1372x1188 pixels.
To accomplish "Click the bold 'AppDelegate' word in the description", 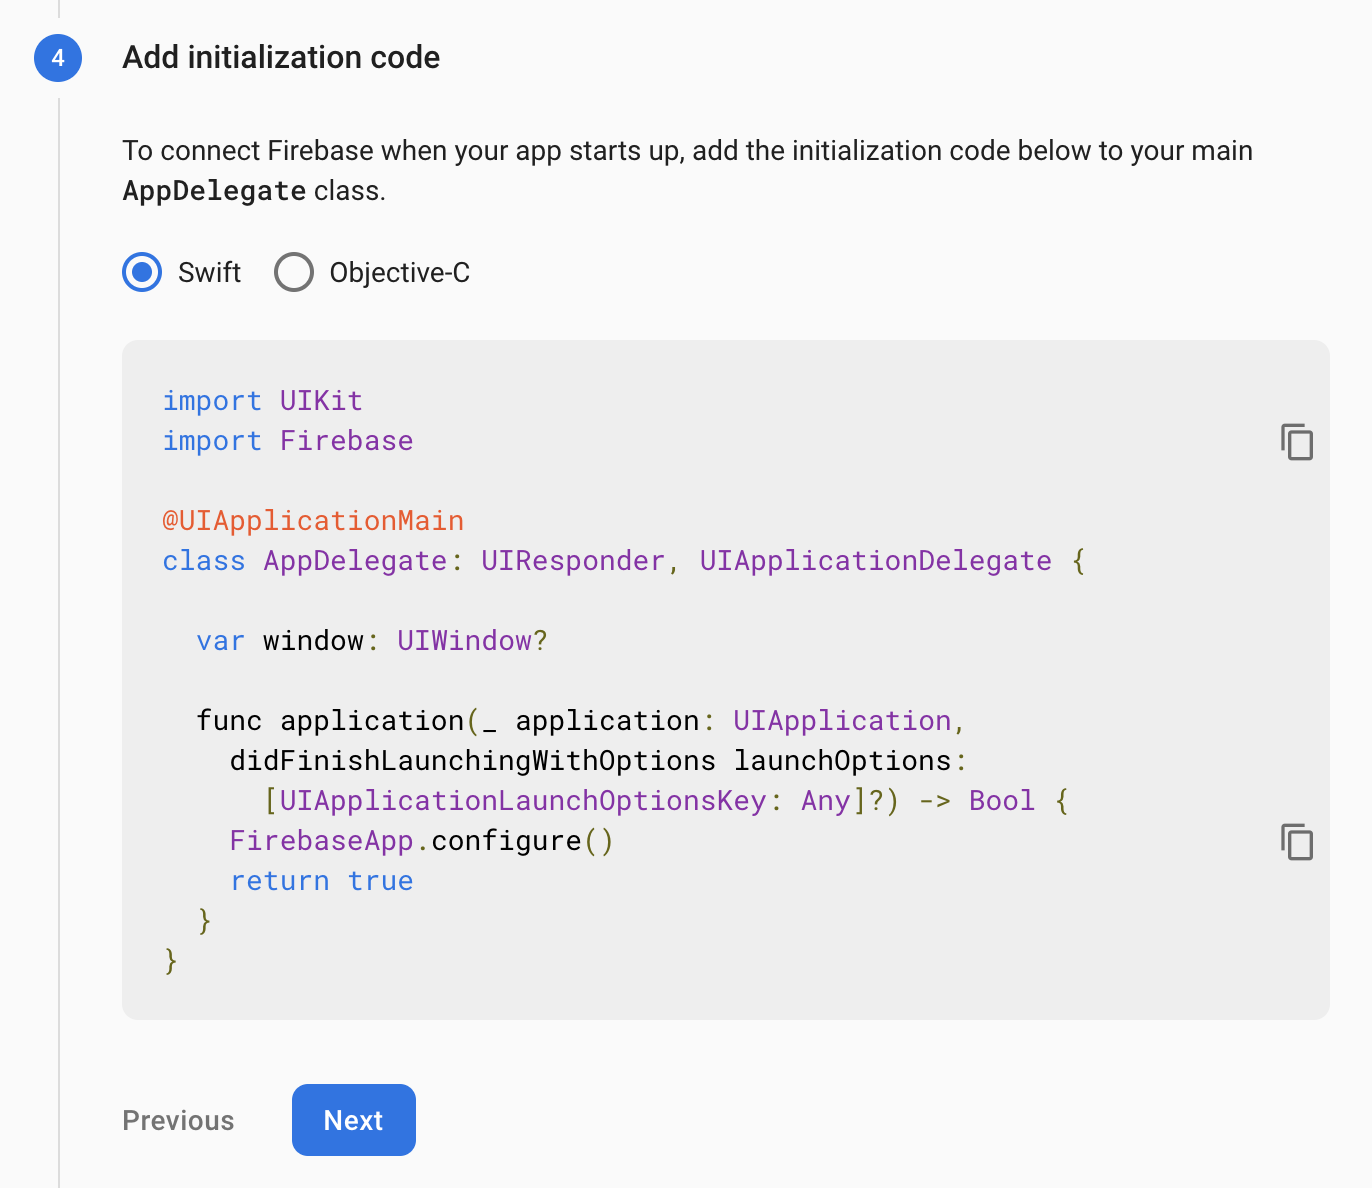I will [214, 191].
